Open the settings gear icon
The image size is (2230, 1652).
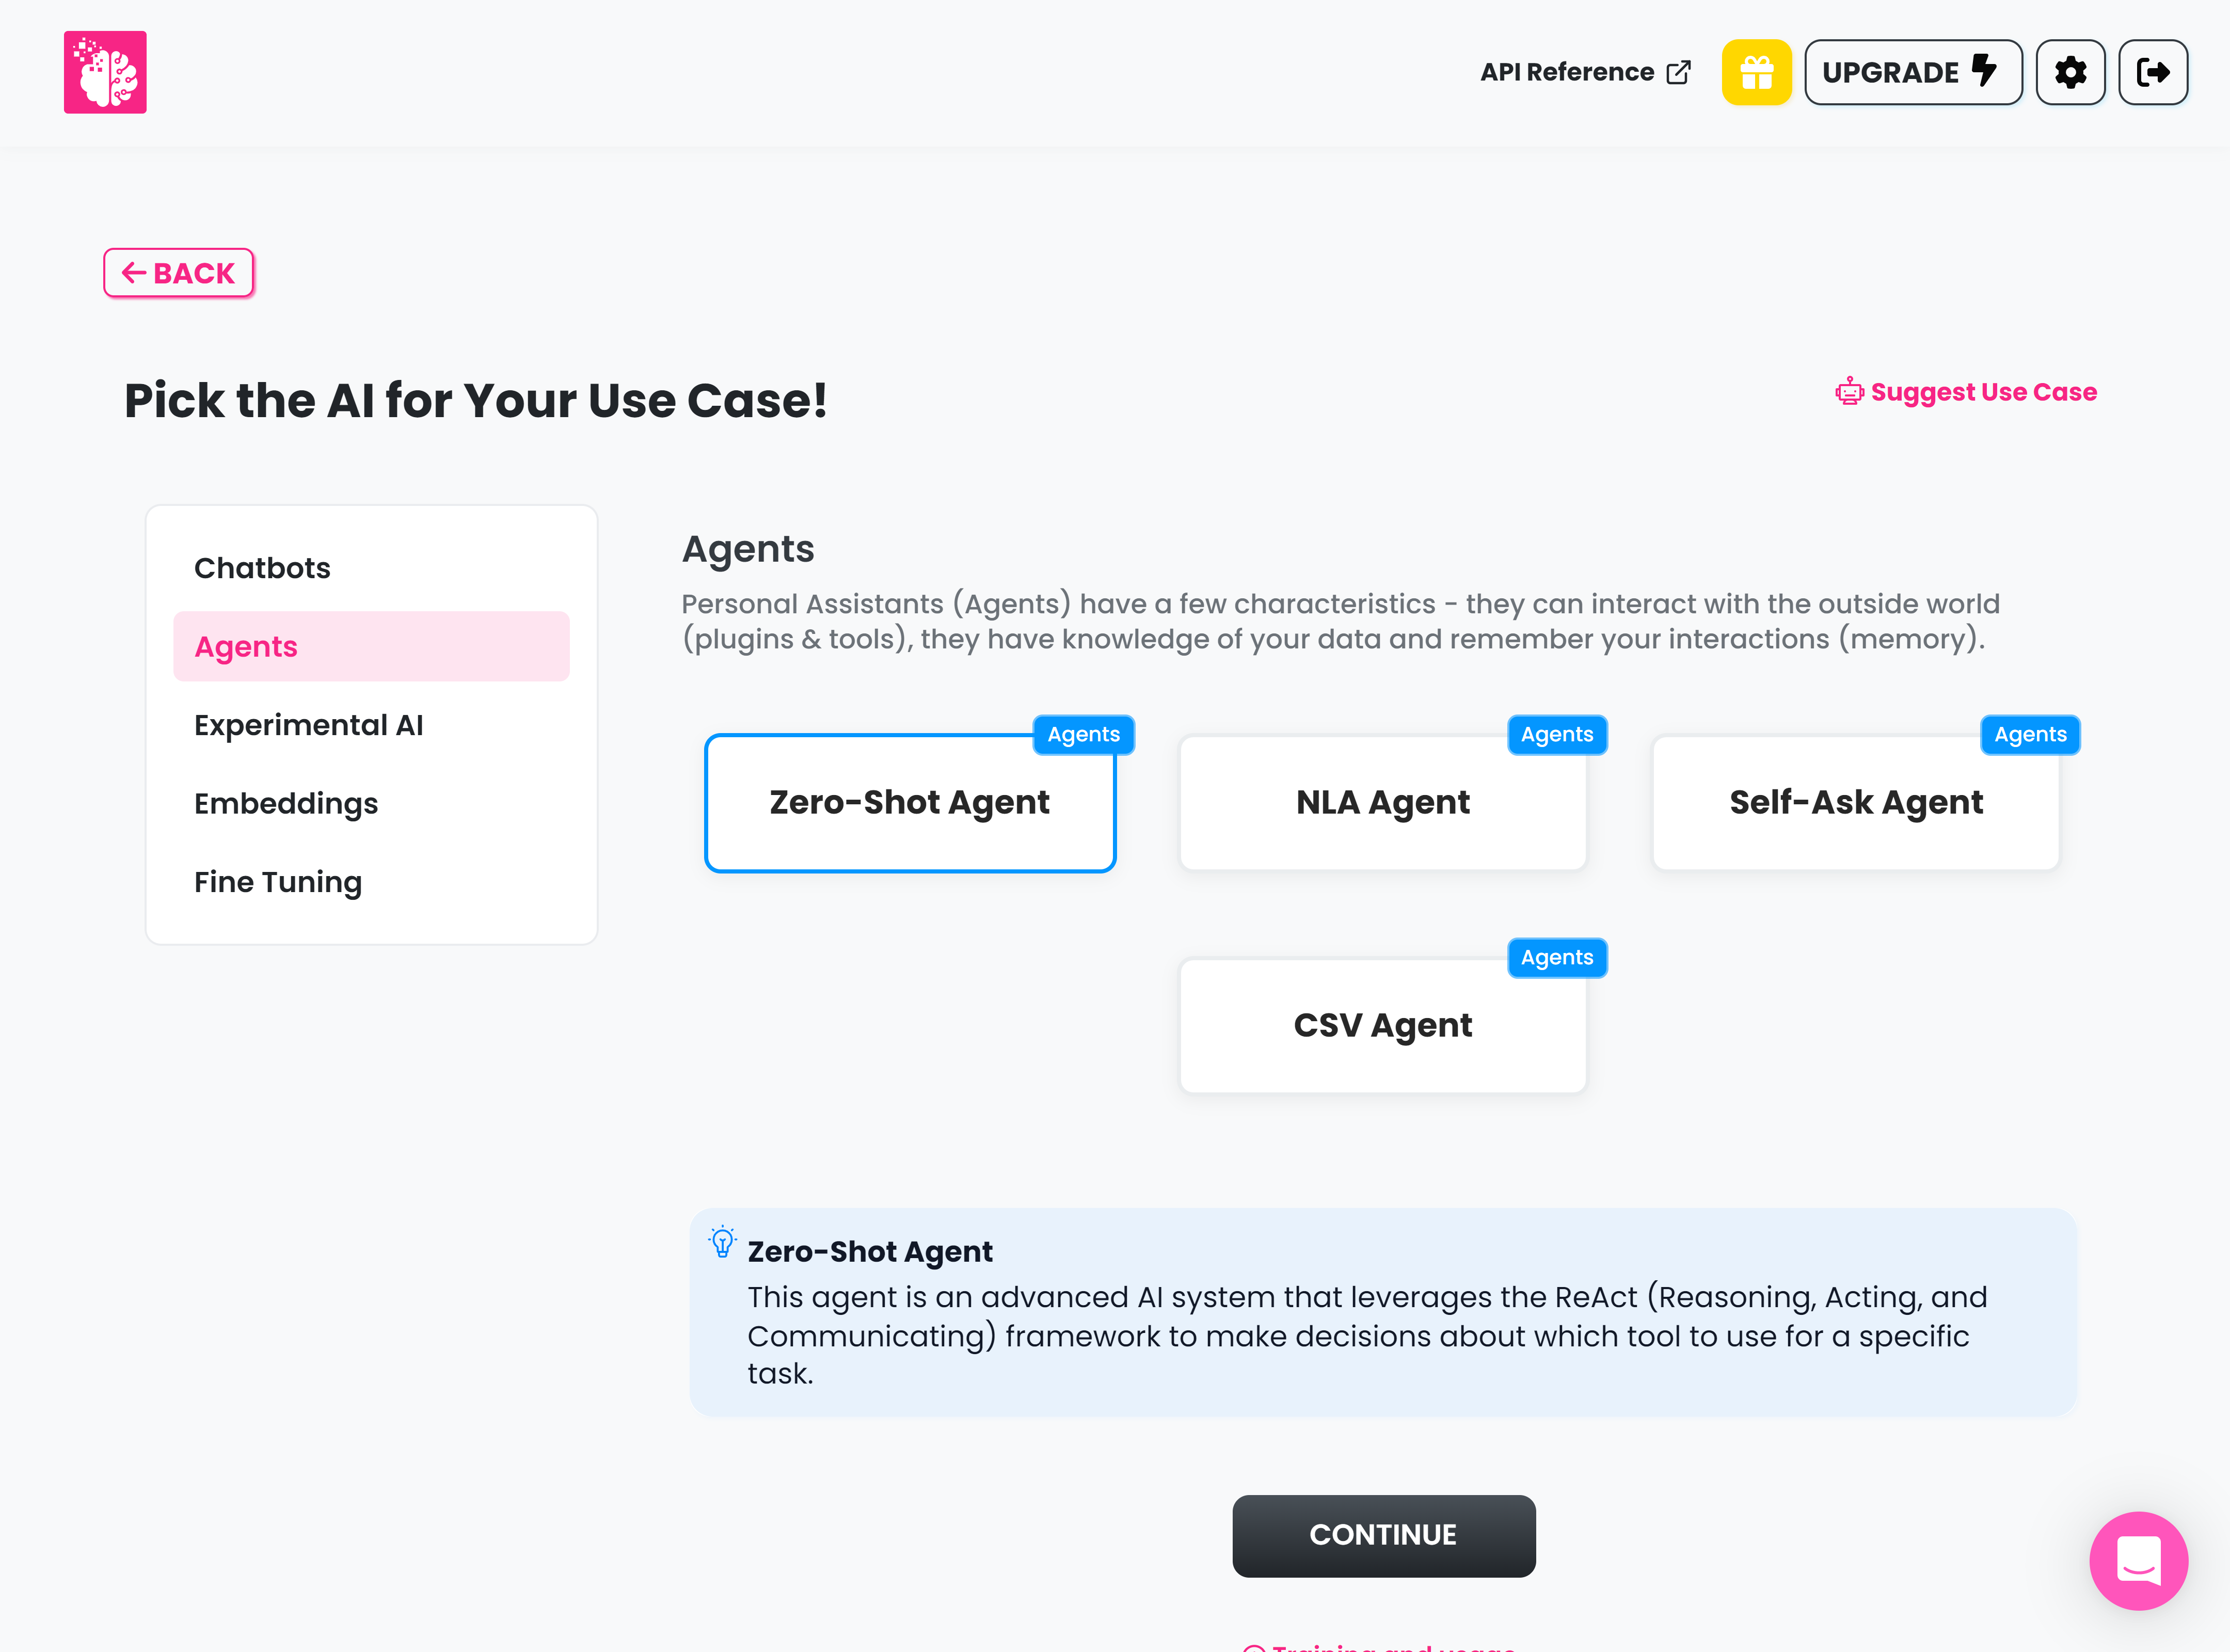coord(2071,71)
